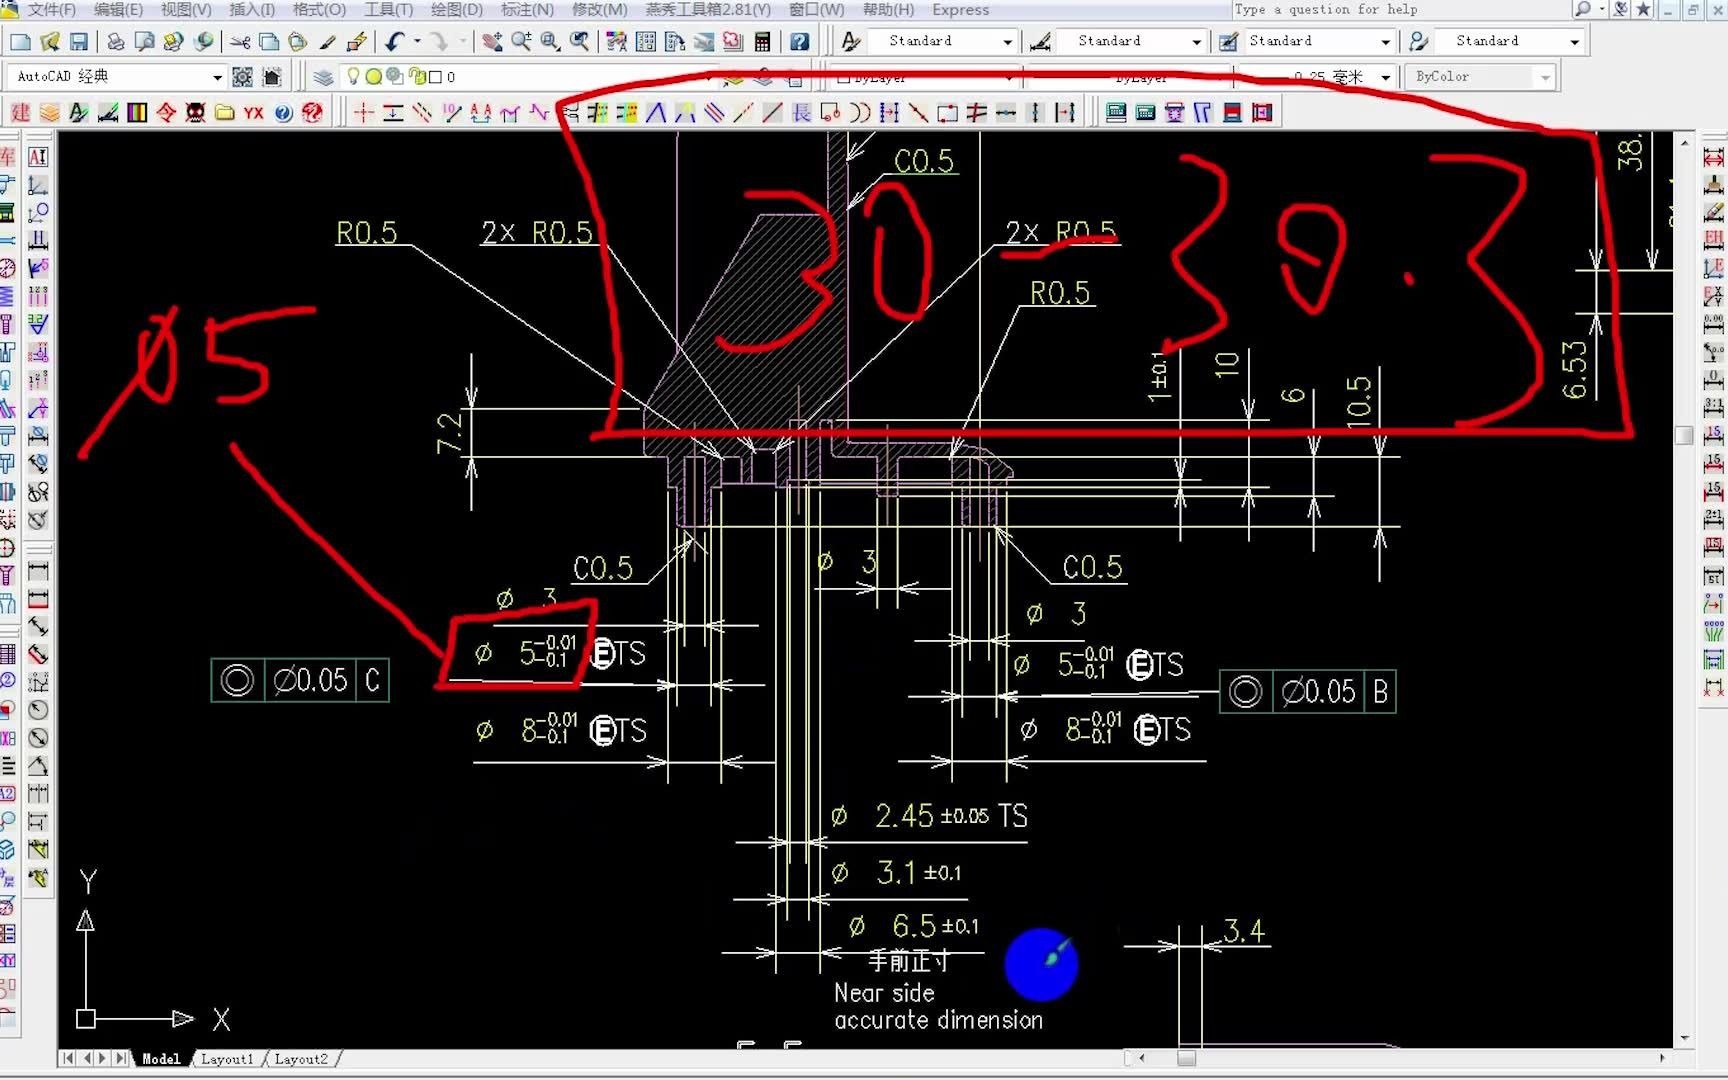Click the Dimension Style icon
1728x1080 pixels.
(1040, 41)
